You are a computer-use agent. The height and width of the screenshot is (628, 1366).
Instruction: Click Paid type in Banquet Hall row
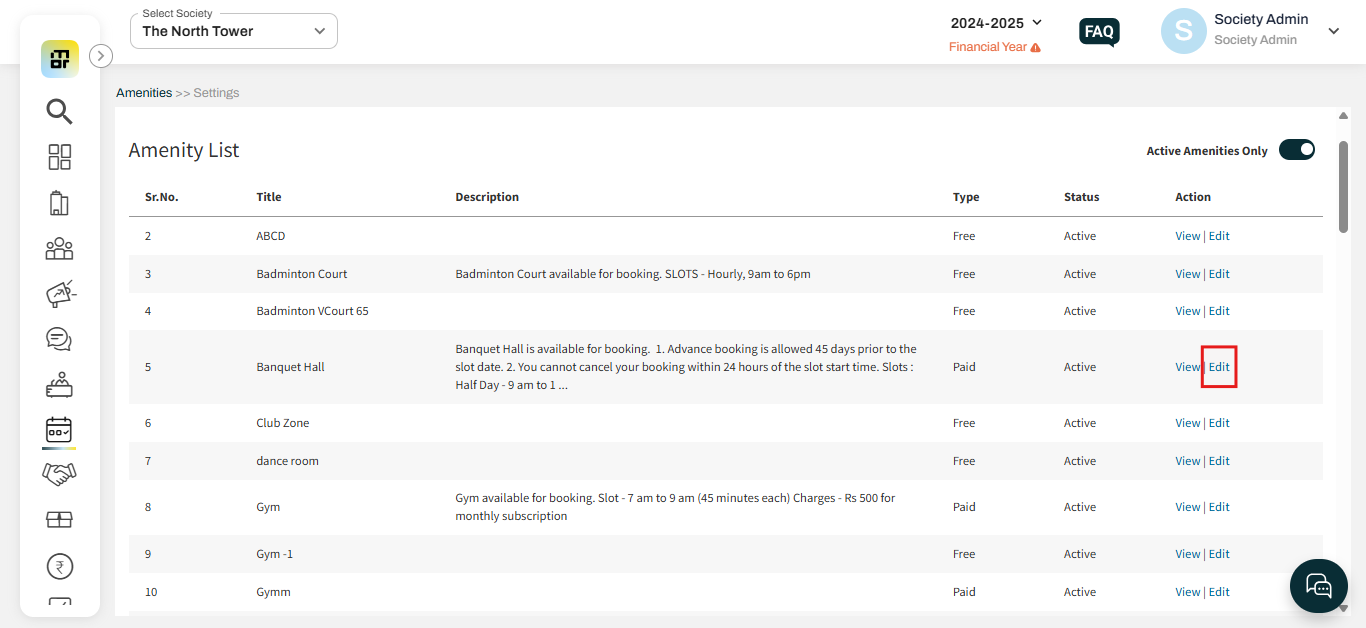pos(964,367)
